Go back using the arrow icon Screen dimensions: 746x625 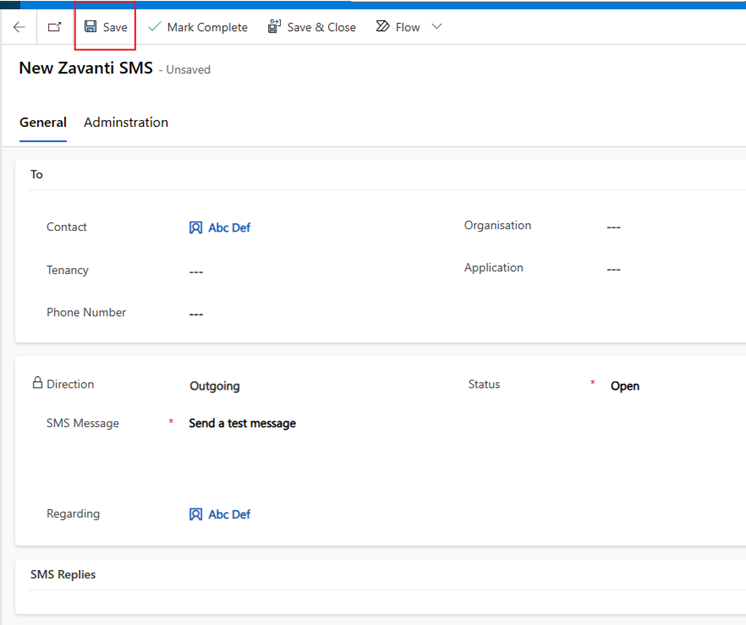(19, 27)
